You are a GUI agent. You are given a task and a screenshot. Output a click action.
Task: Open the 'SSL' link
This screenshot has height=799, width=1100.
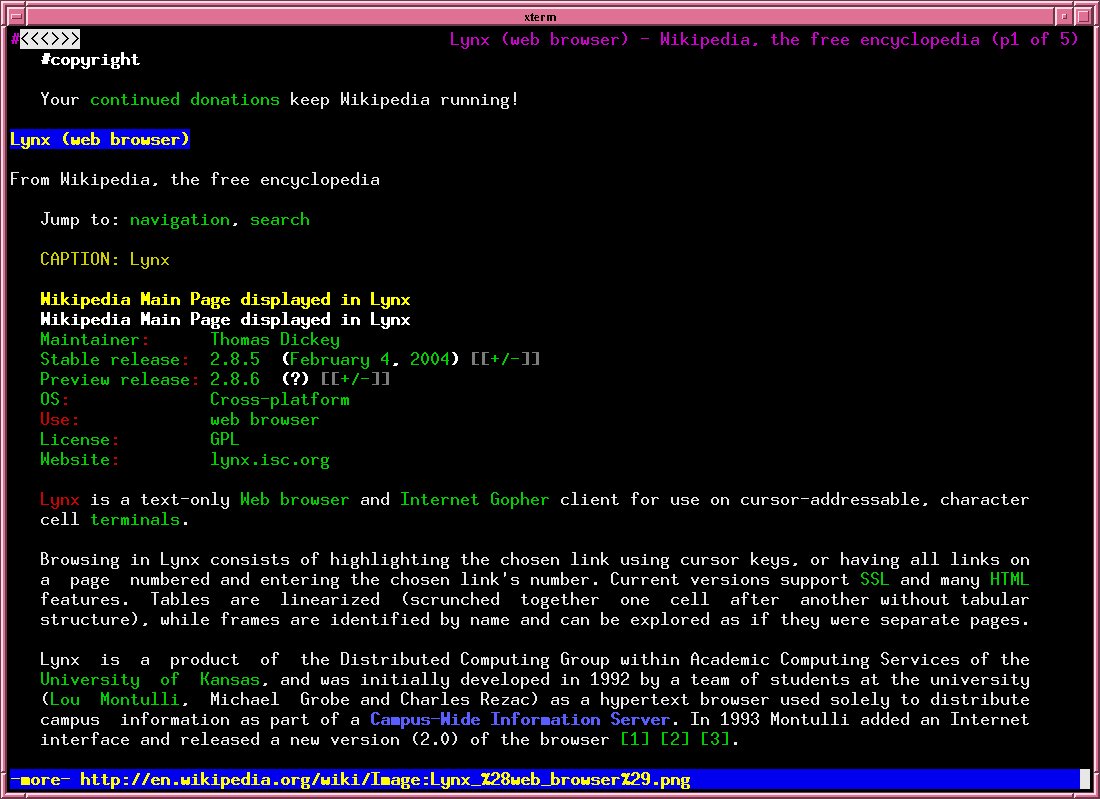875,579
